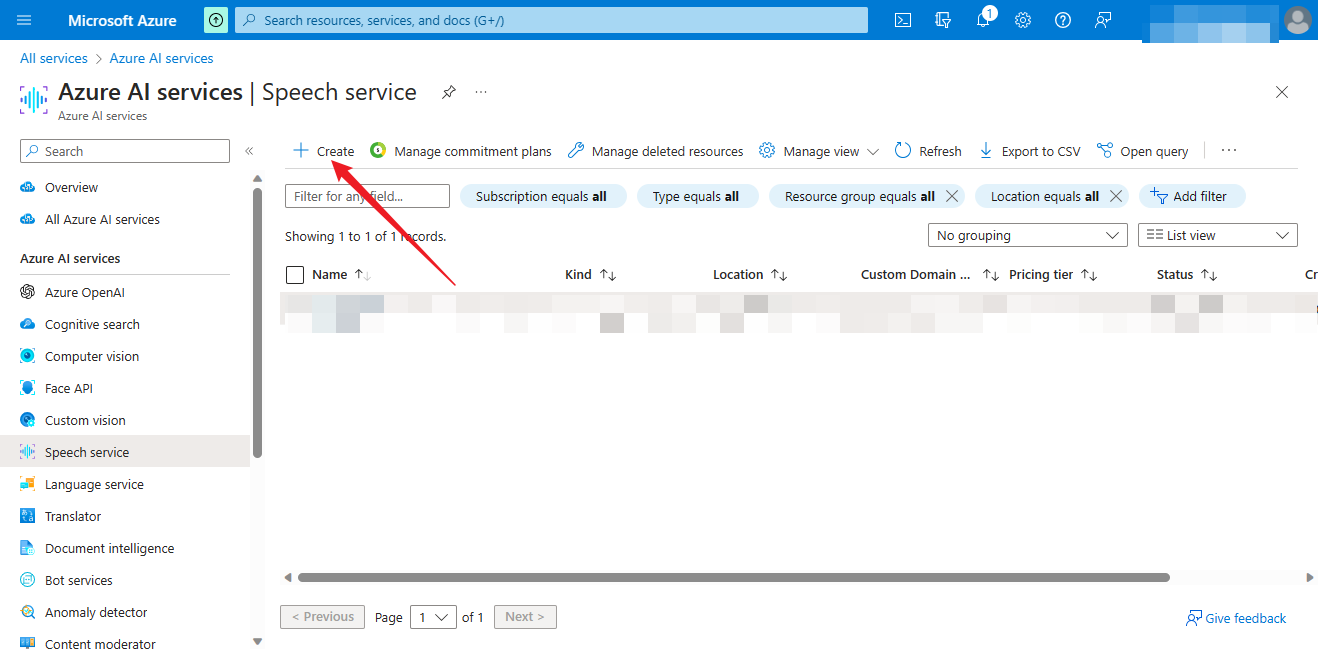Expand the Manage view dropdown
The width and height of the screenshot is (1318, 649).
(819, 151)
